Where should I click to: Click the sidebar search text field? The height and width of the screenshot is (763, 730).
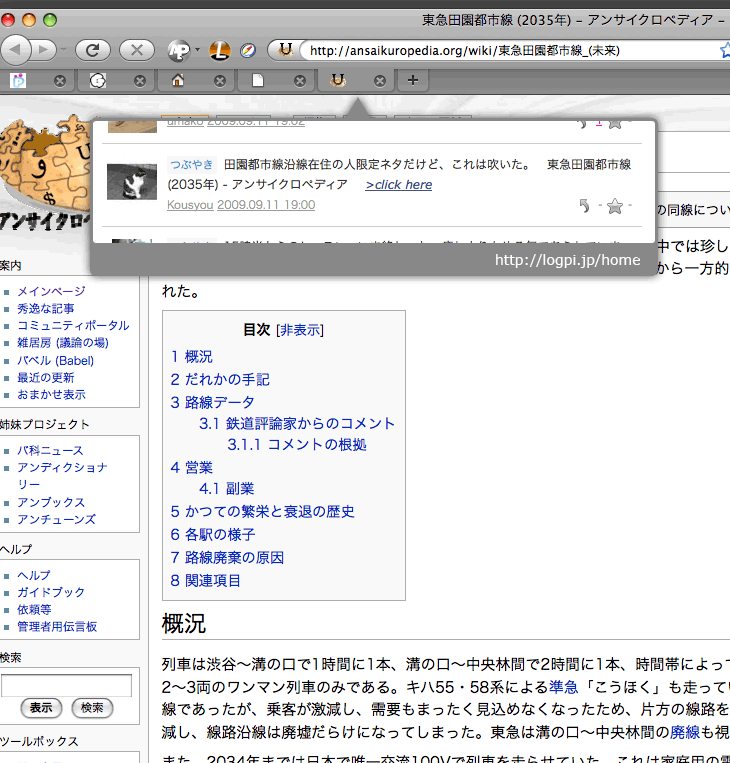click(66, 686)
